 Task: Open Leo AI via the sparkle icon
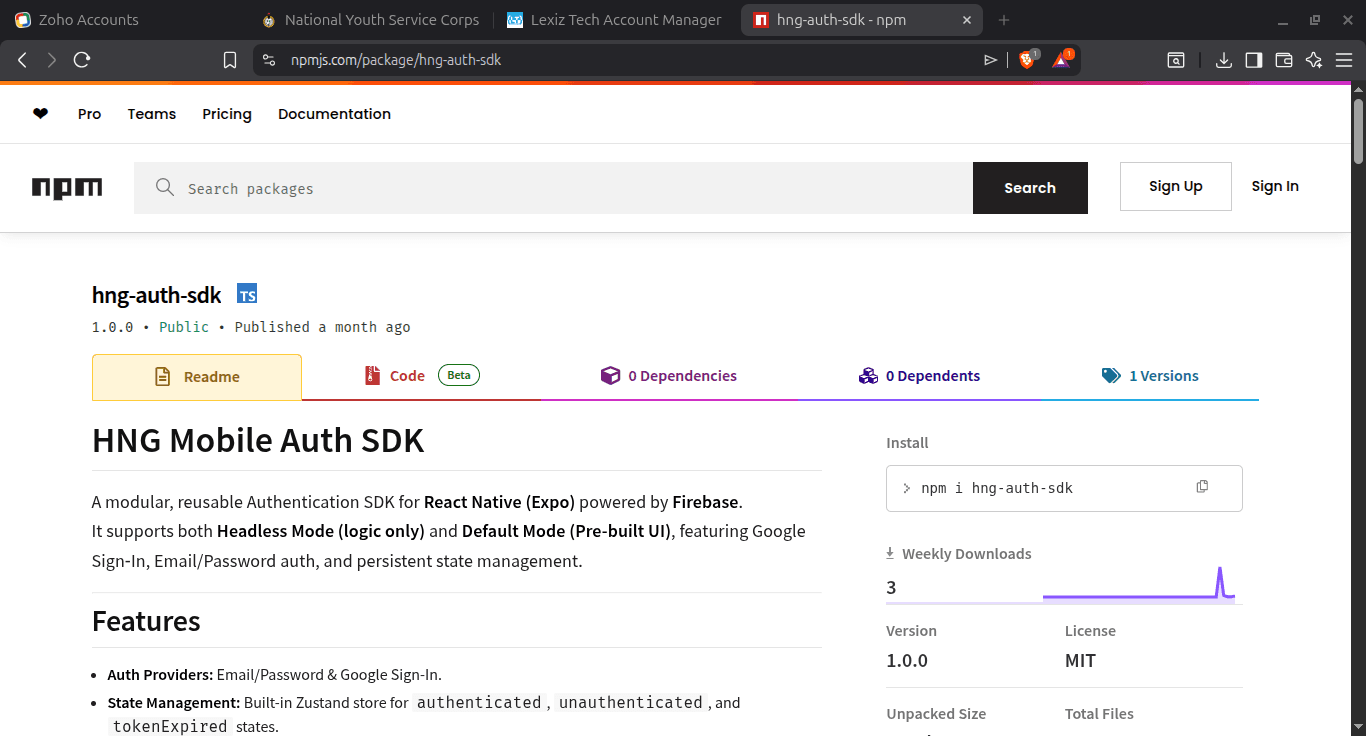(1313, 60)
